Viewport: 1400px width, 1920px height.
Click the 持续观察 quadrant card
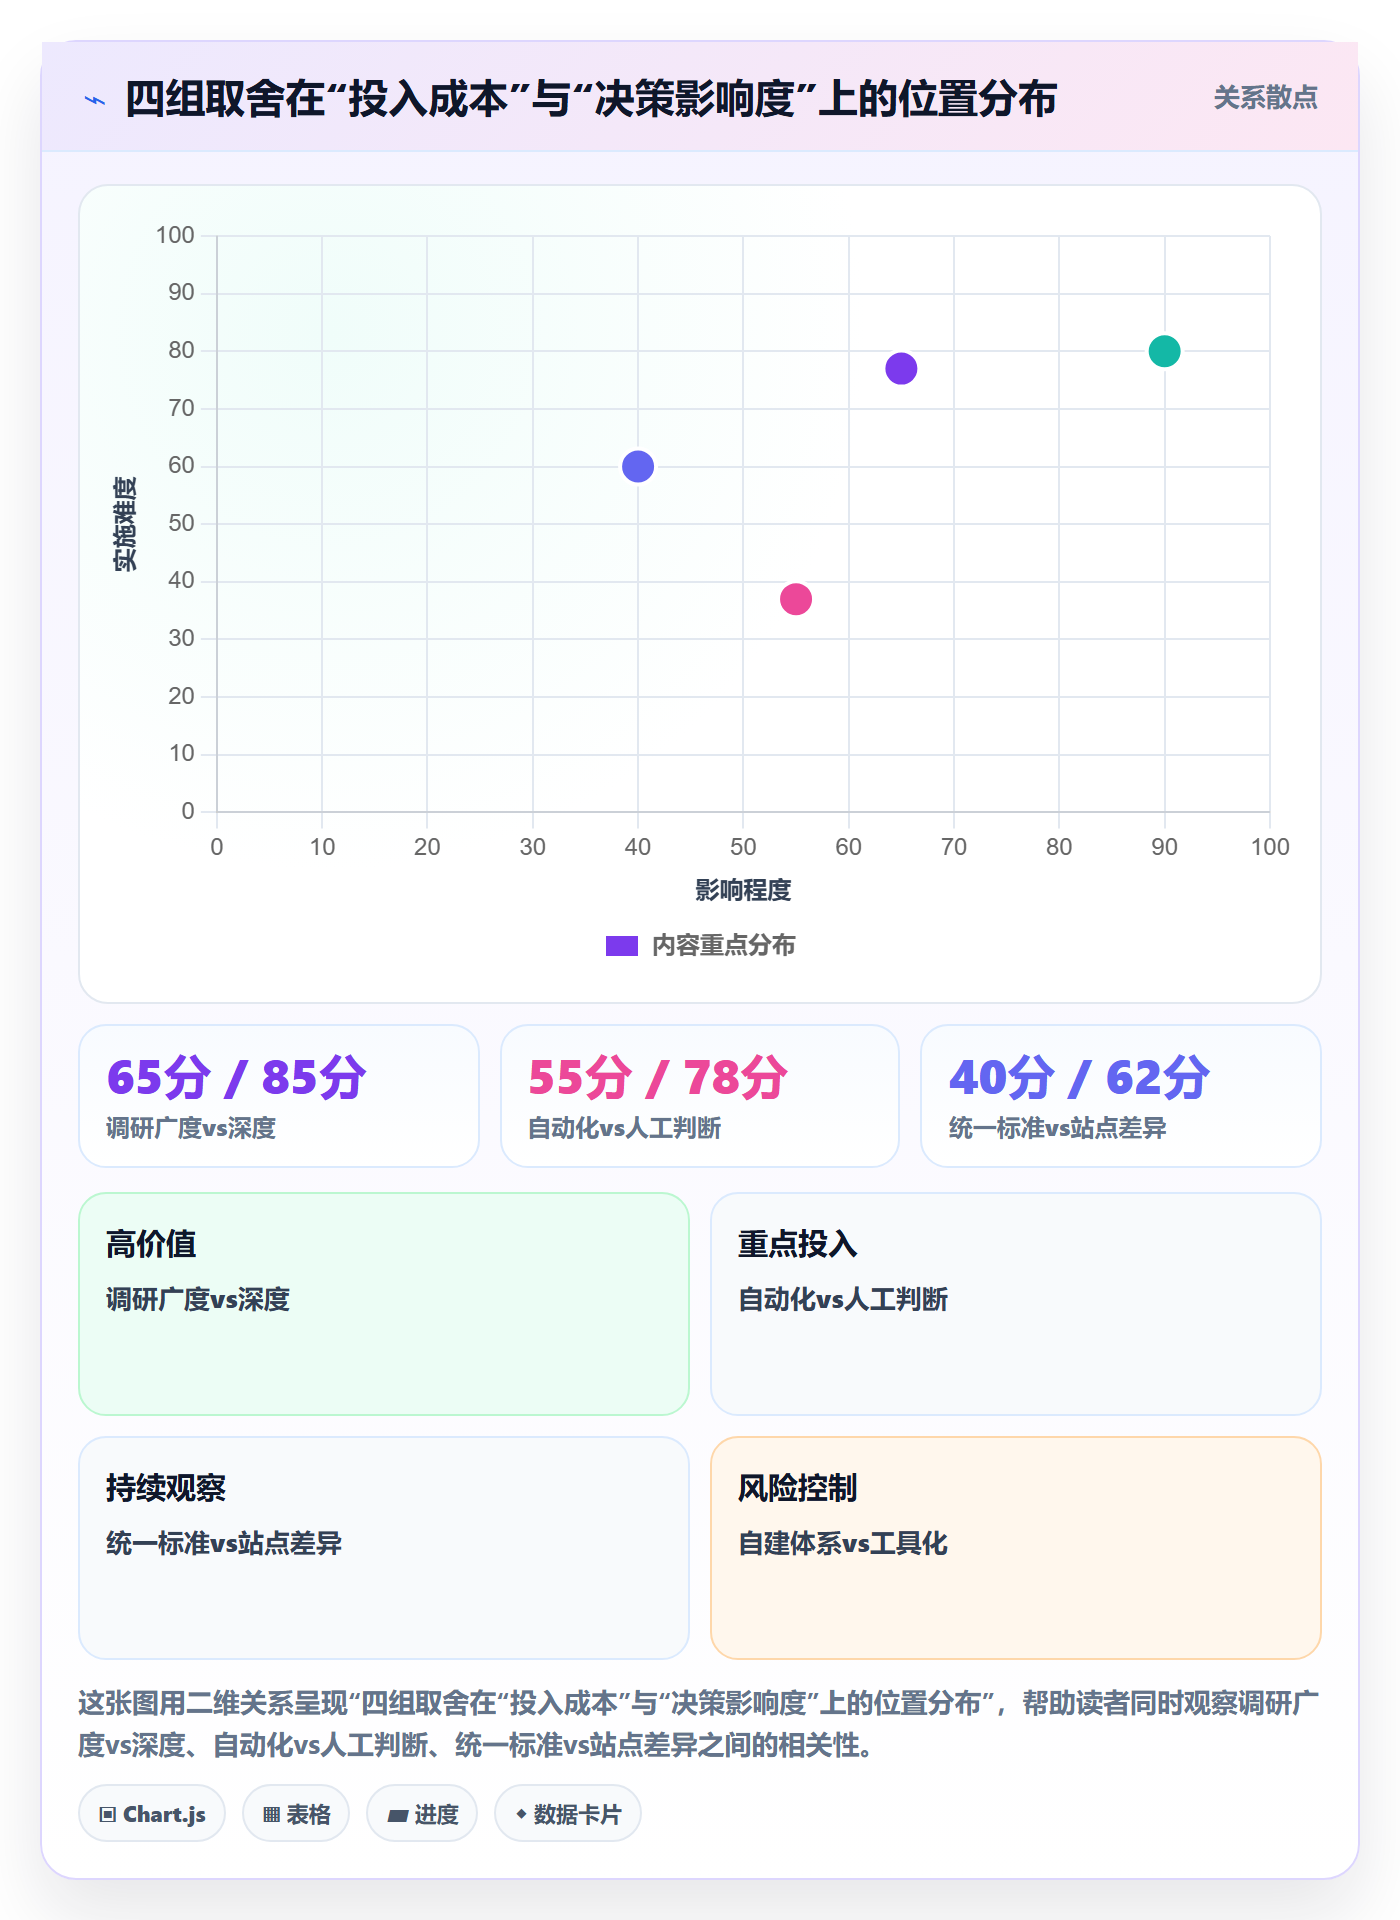pos(384,1548)
